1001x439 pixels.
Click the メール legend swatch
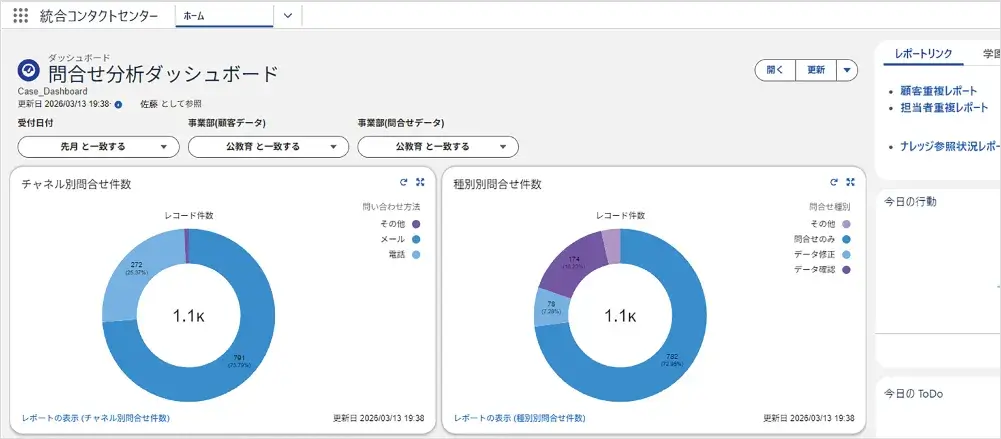tap(416, 239)
